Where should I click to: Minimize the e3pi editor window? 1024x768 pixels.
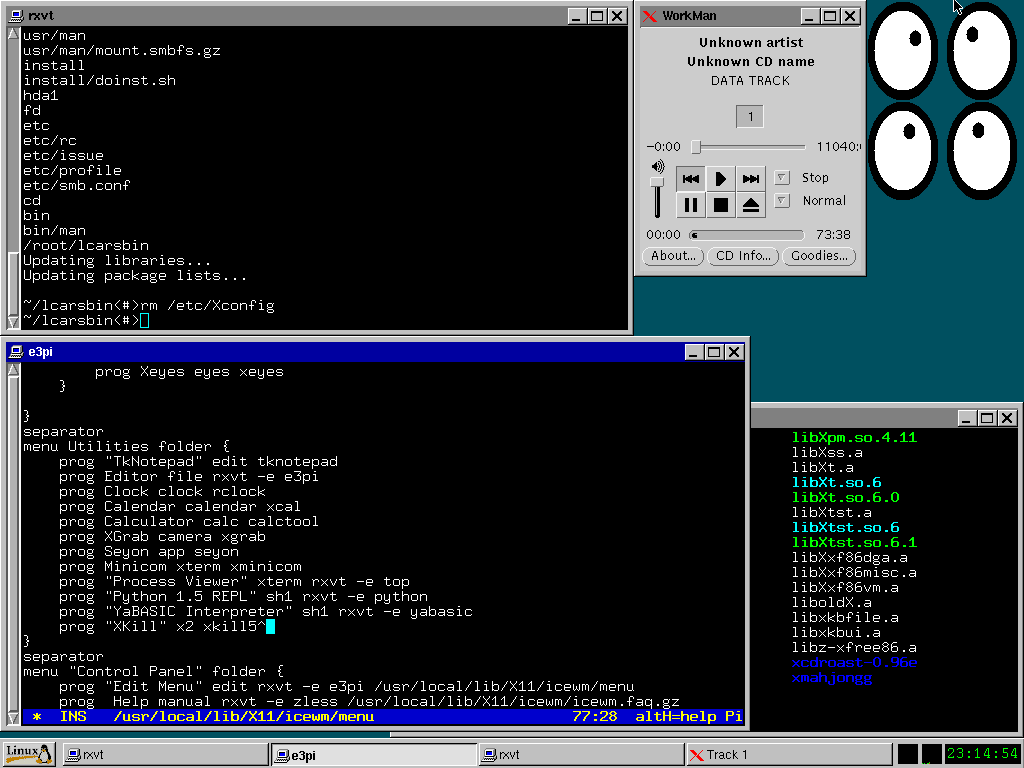coord(694,352)
